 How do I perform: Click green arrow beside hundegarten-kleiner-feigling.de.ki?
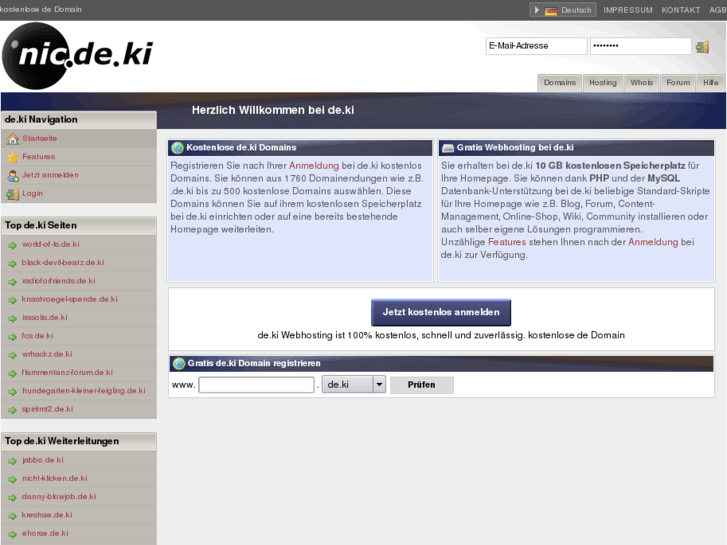[x=13, y=391]
